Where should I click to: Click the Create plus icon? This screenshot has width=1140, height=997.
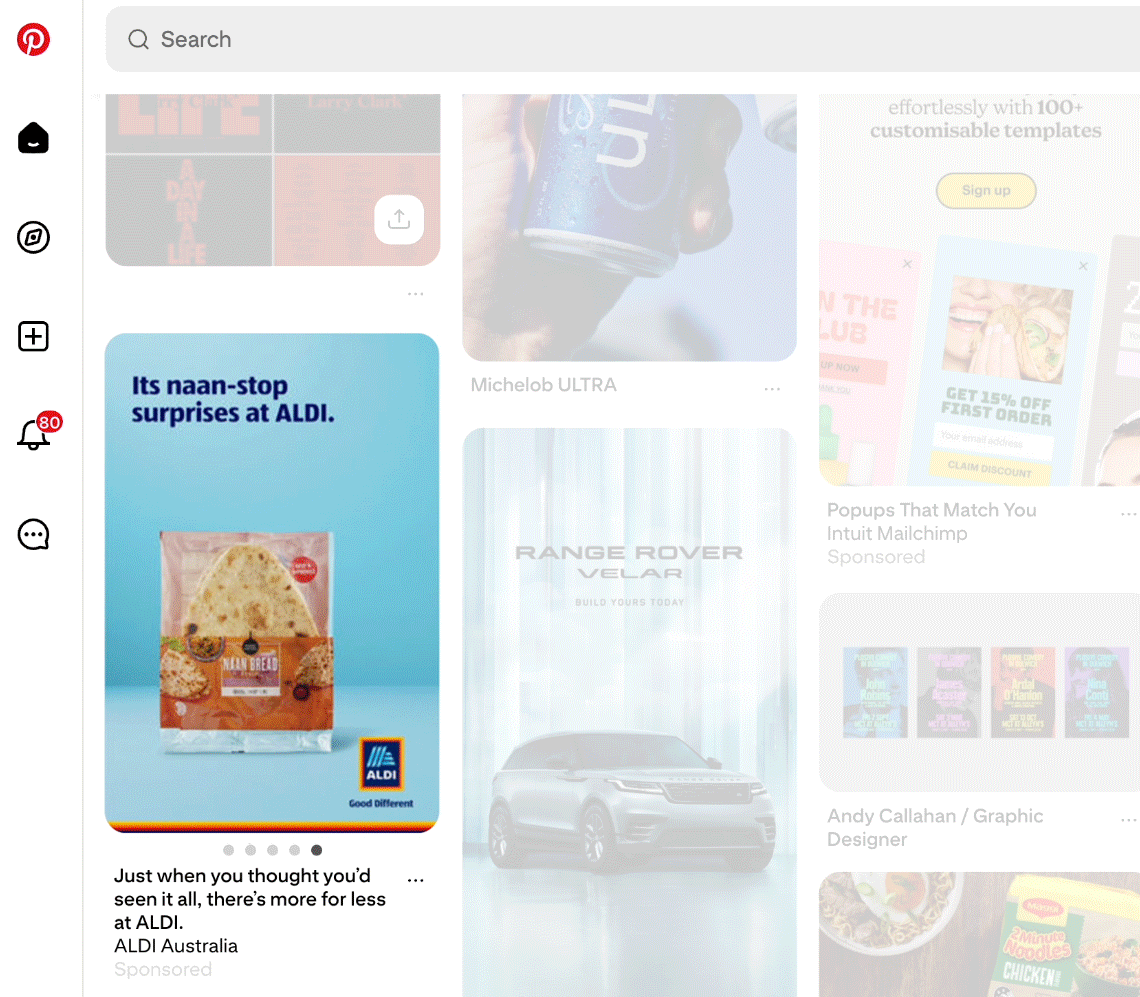click(x=33, y=336)
